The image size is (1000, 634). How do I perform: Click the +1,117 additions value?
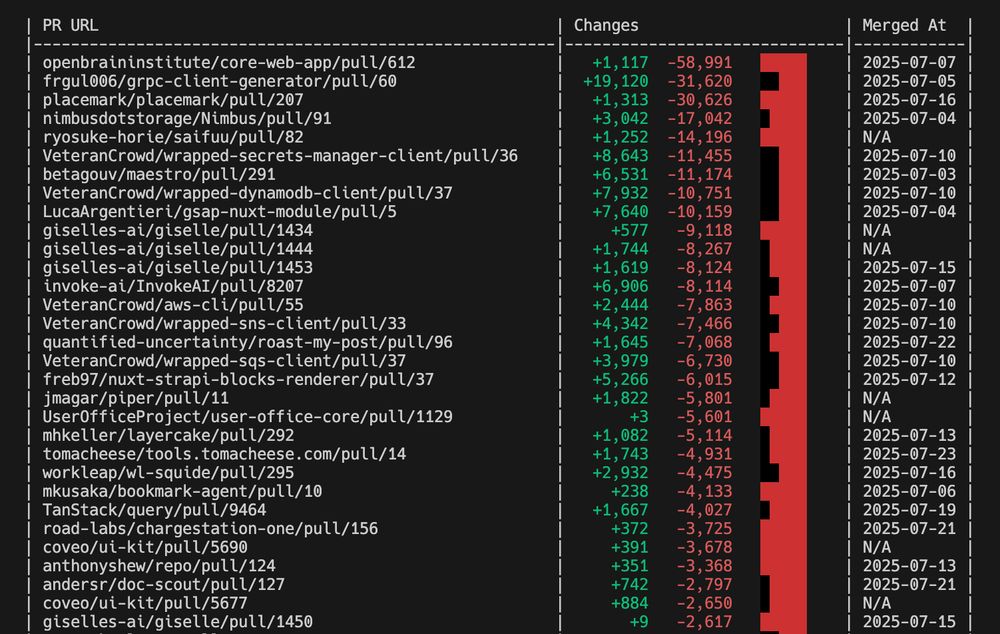(620, 63)
